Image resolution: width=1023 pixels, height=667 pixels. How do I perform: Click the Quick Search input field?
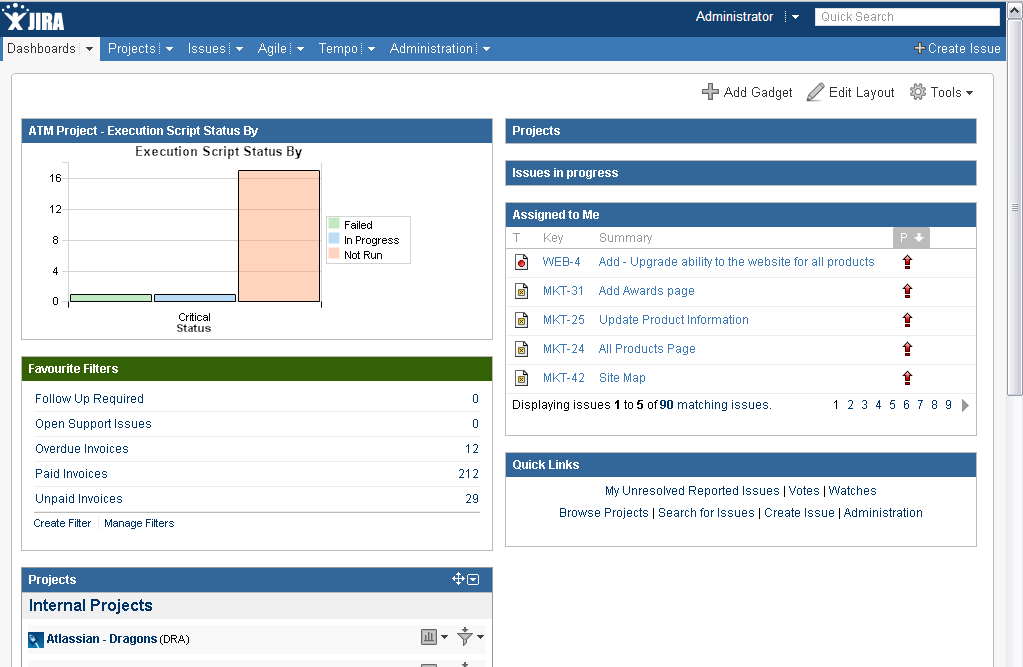906,17
